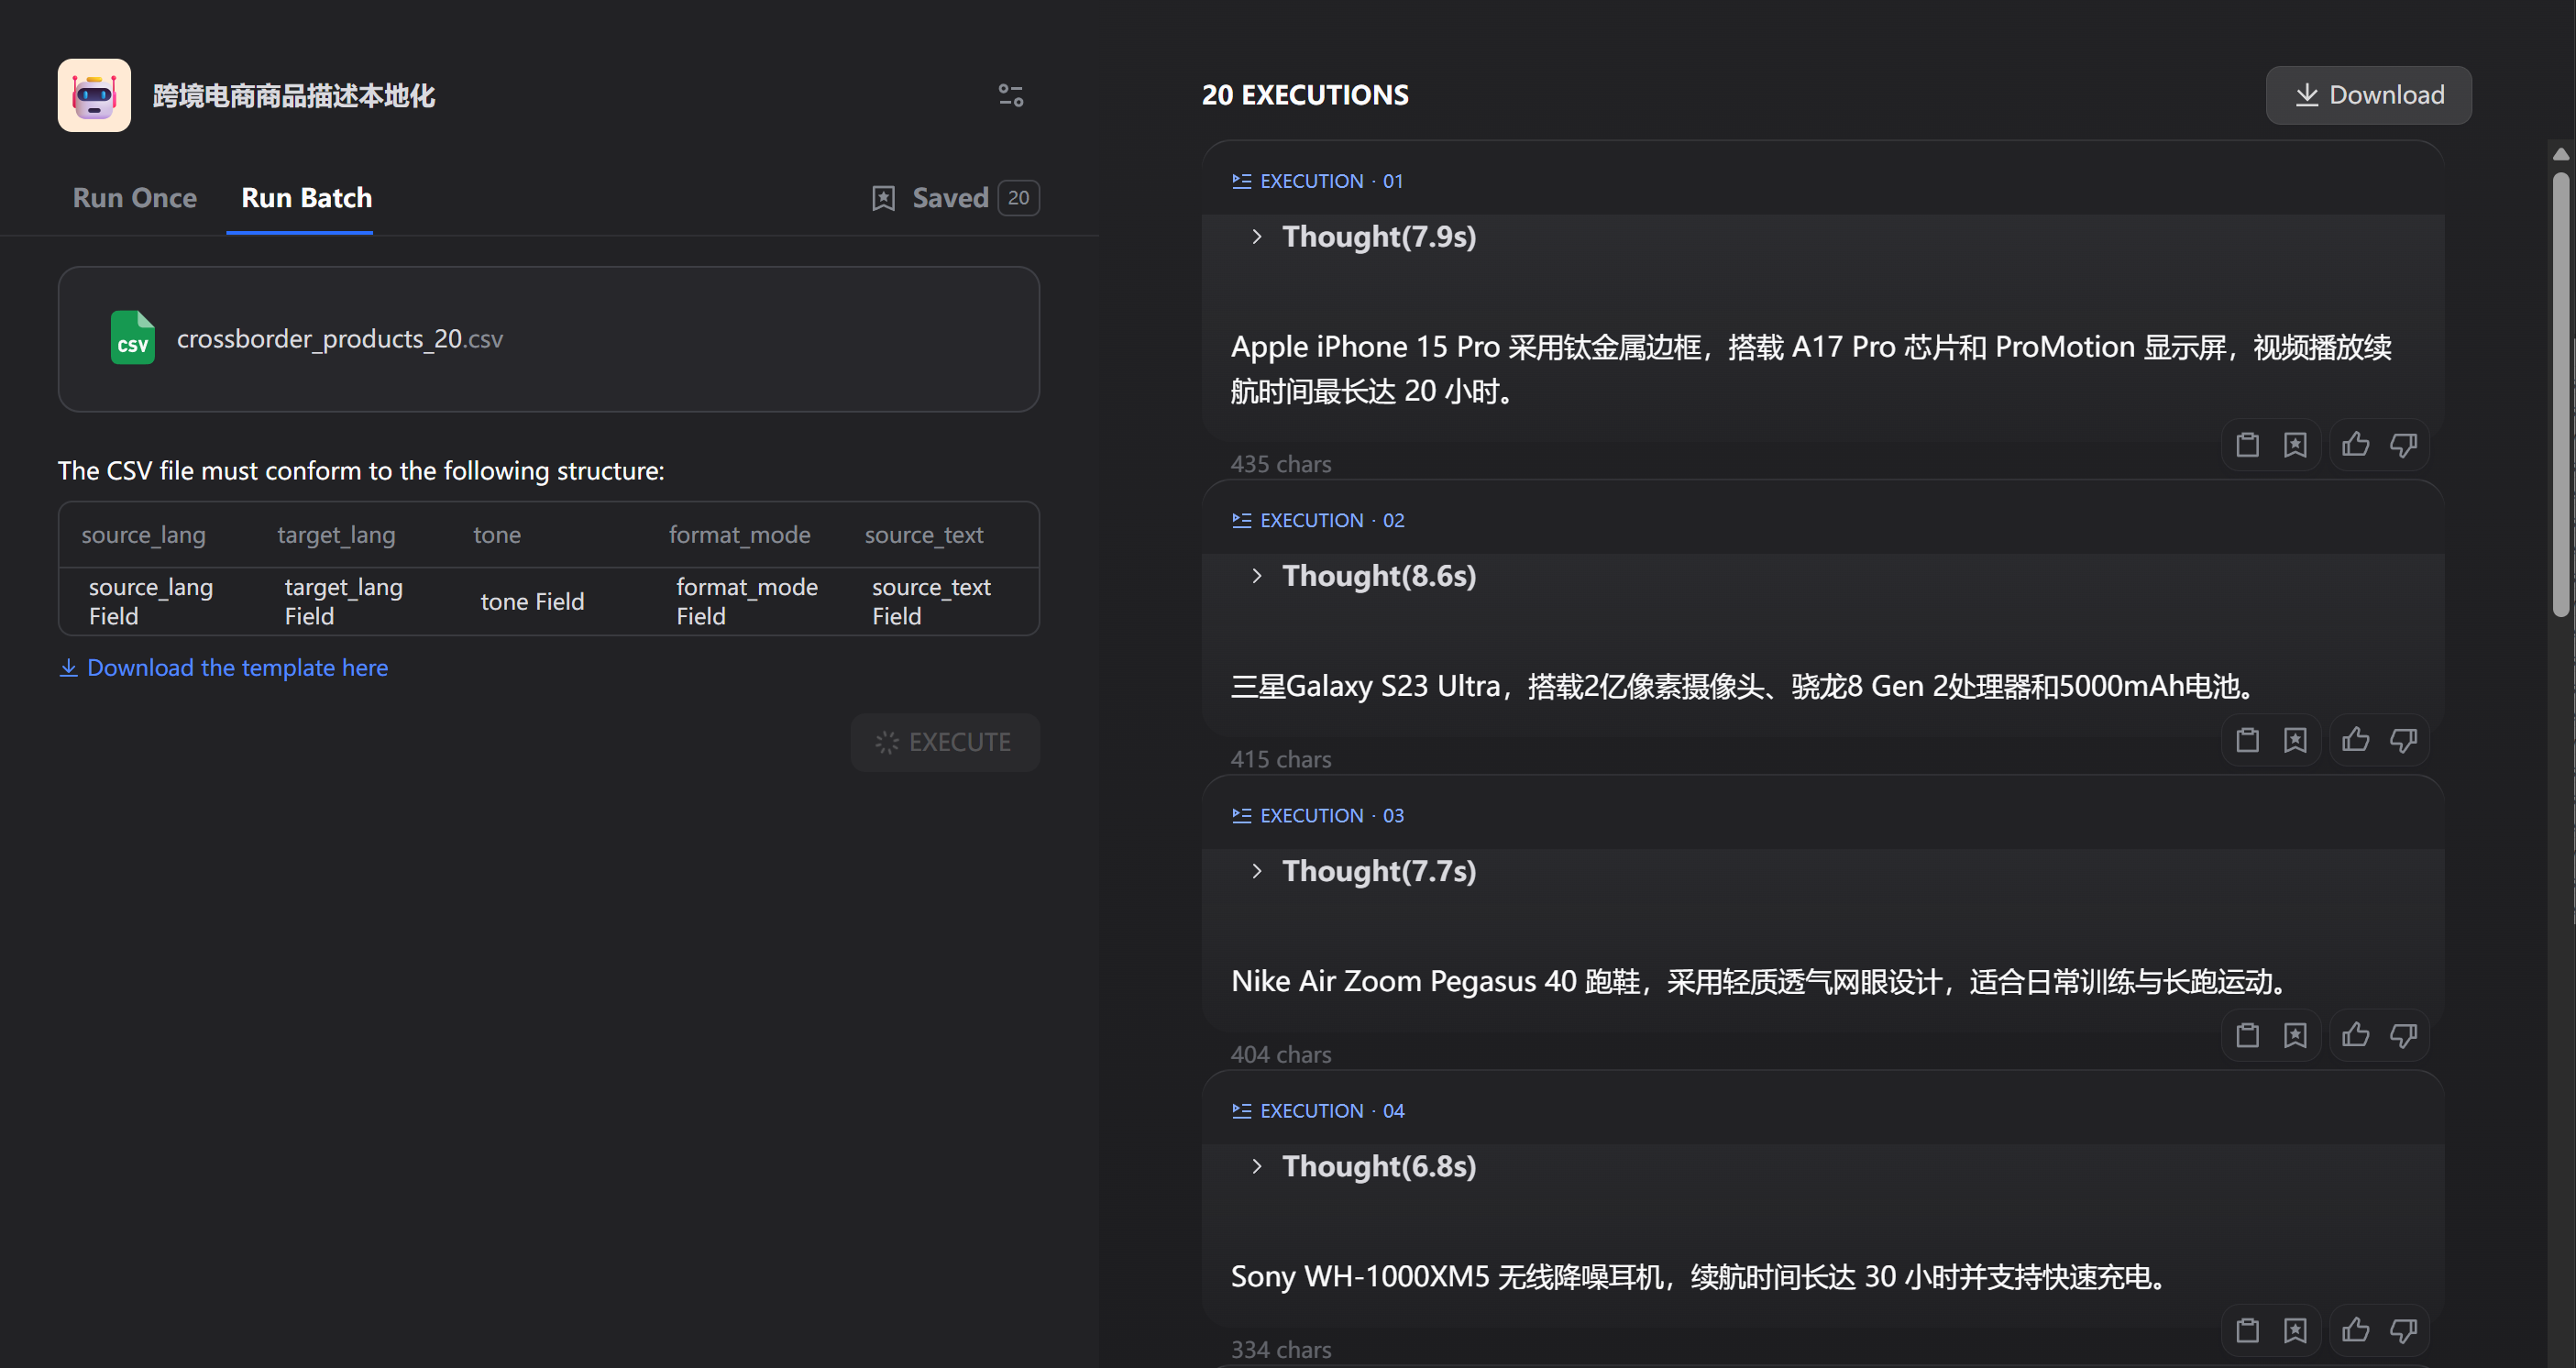Bookmark the Execution 02 result

2295,740
